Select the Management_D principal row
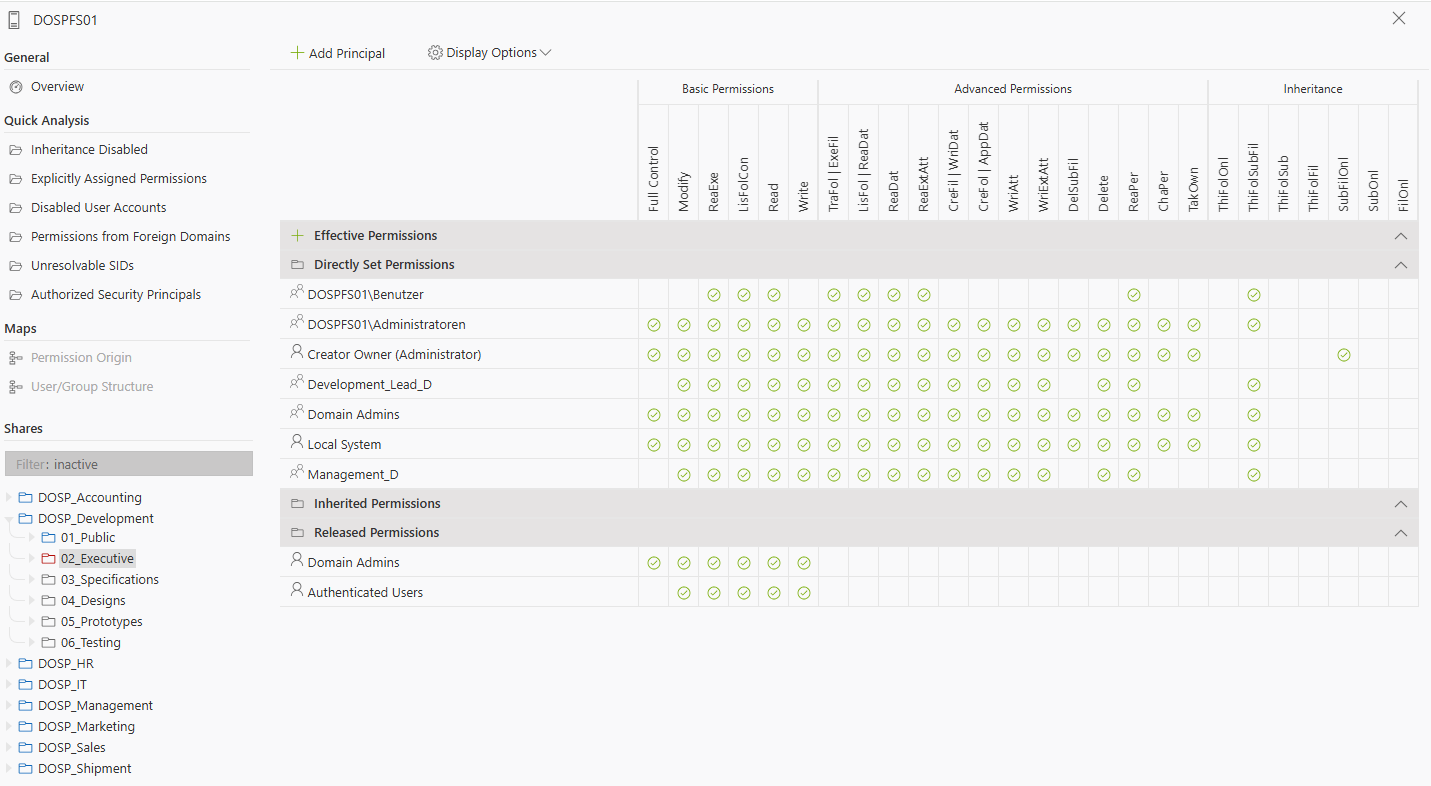This screenshot has width=1431, height=786. 353,475
